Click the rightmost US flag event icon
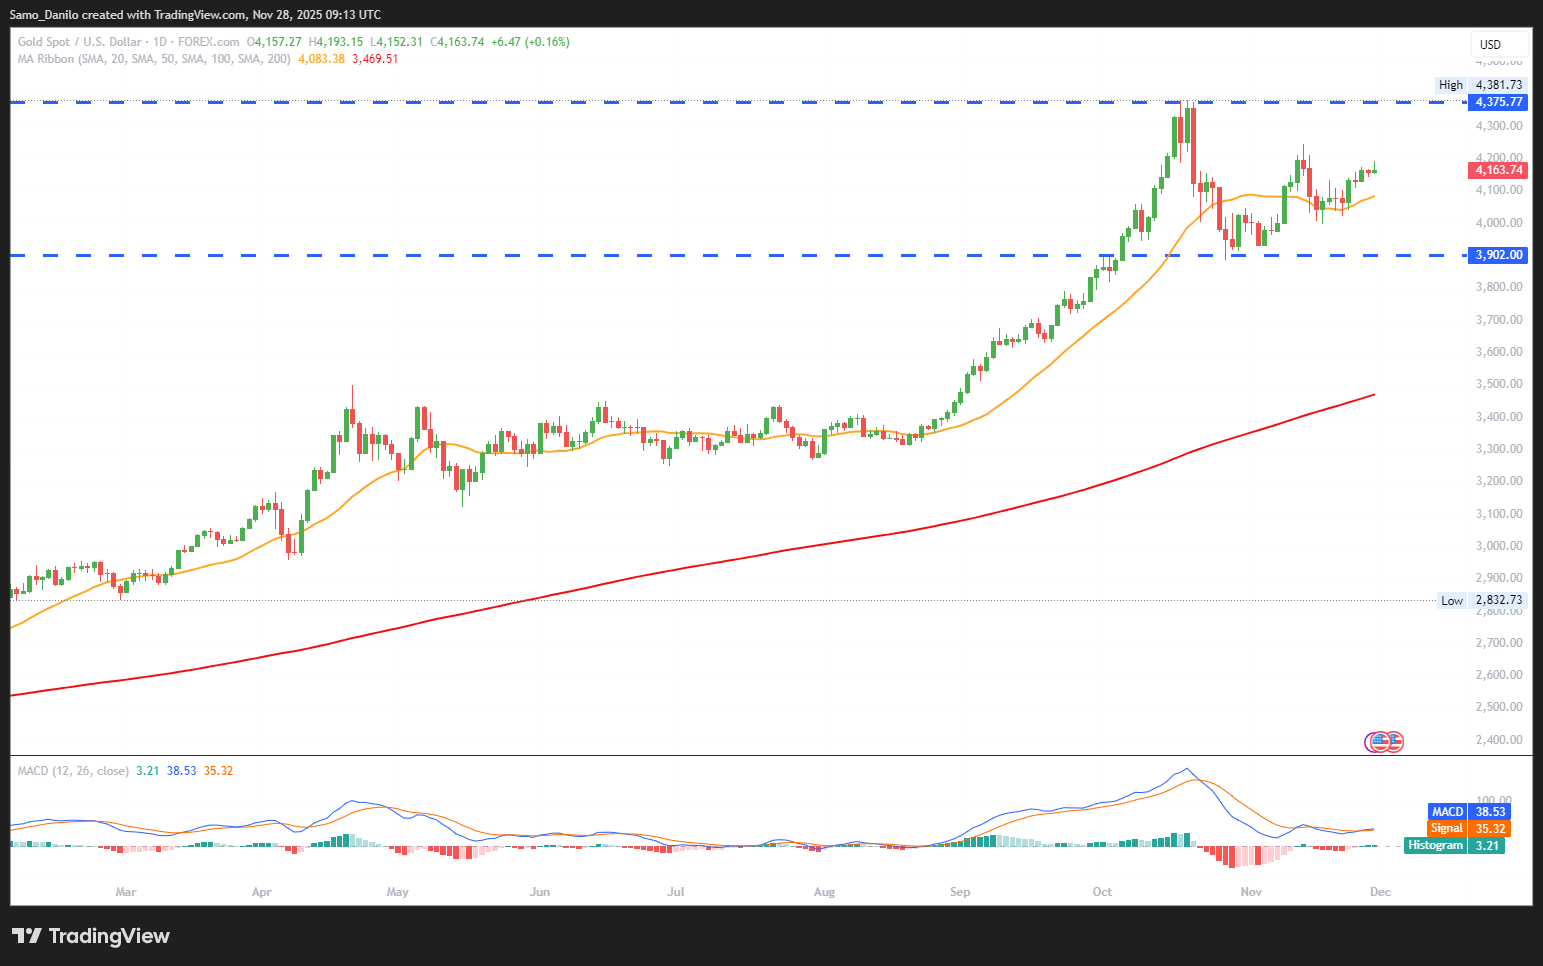The width and height of the screenshot is (1543, 966). pyautogui.click(x=1394, y=742)
